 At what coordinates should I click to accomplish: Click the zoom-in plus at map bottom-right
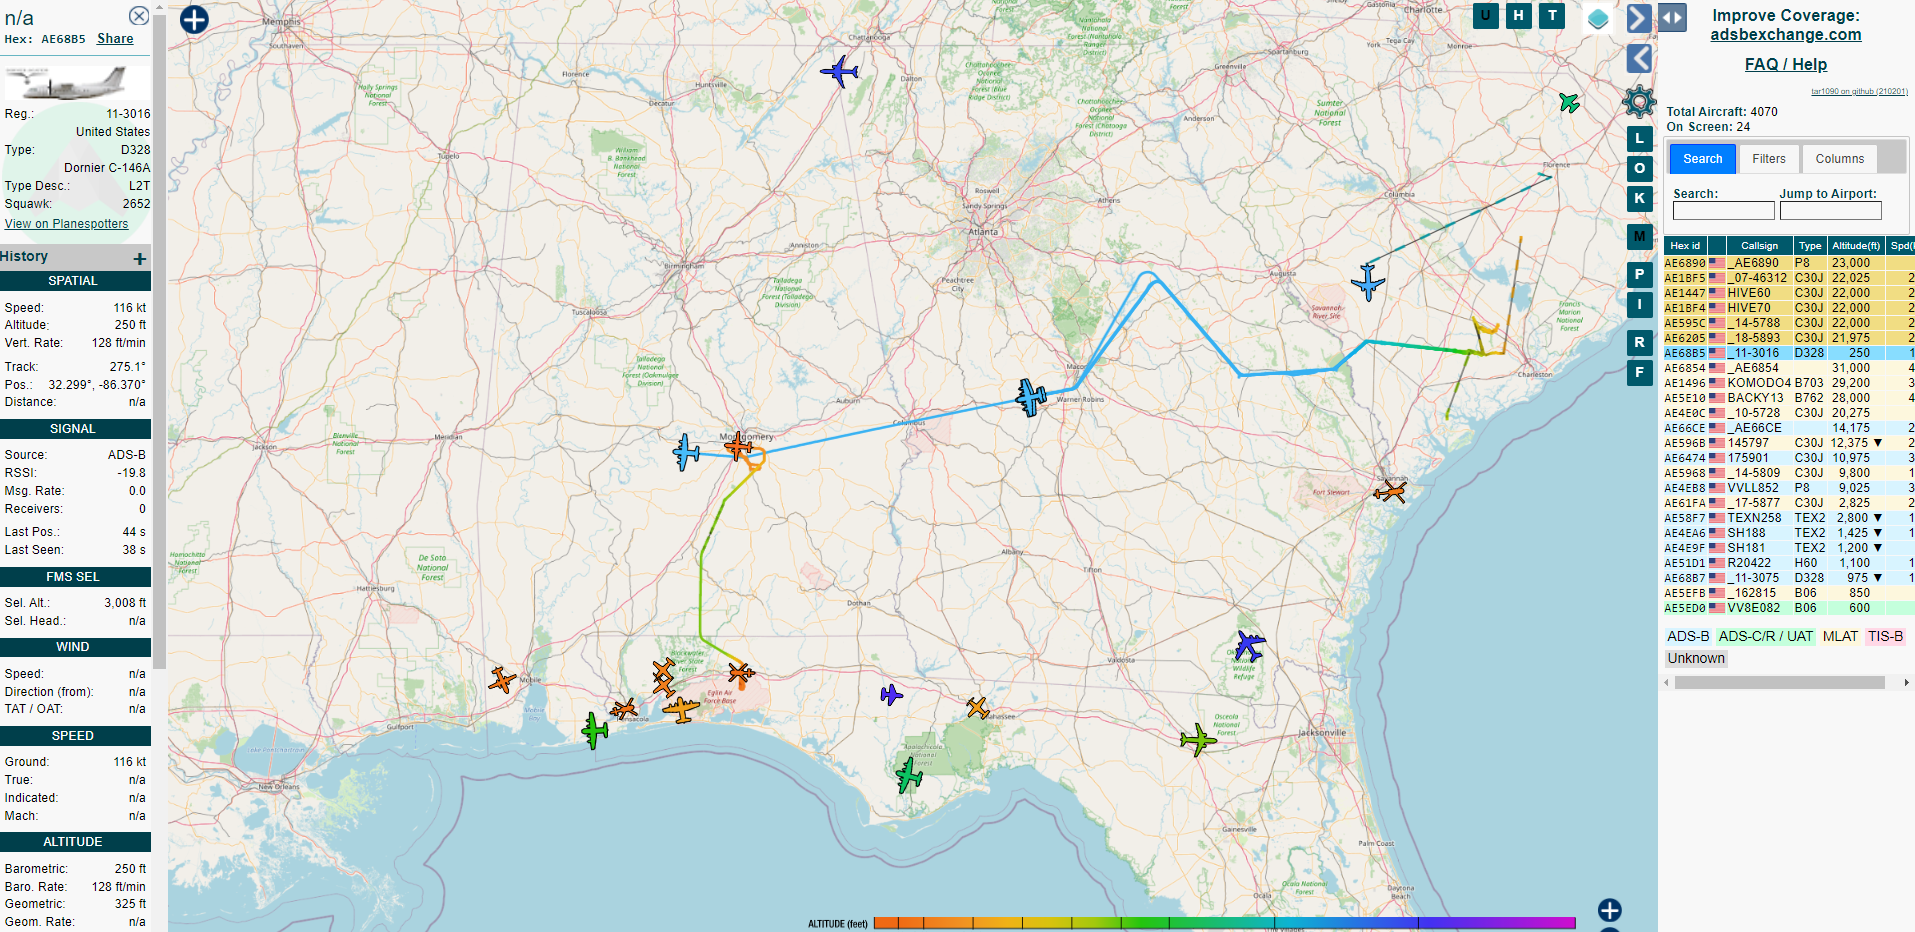pyautogui.click(x=1609, y=910)
